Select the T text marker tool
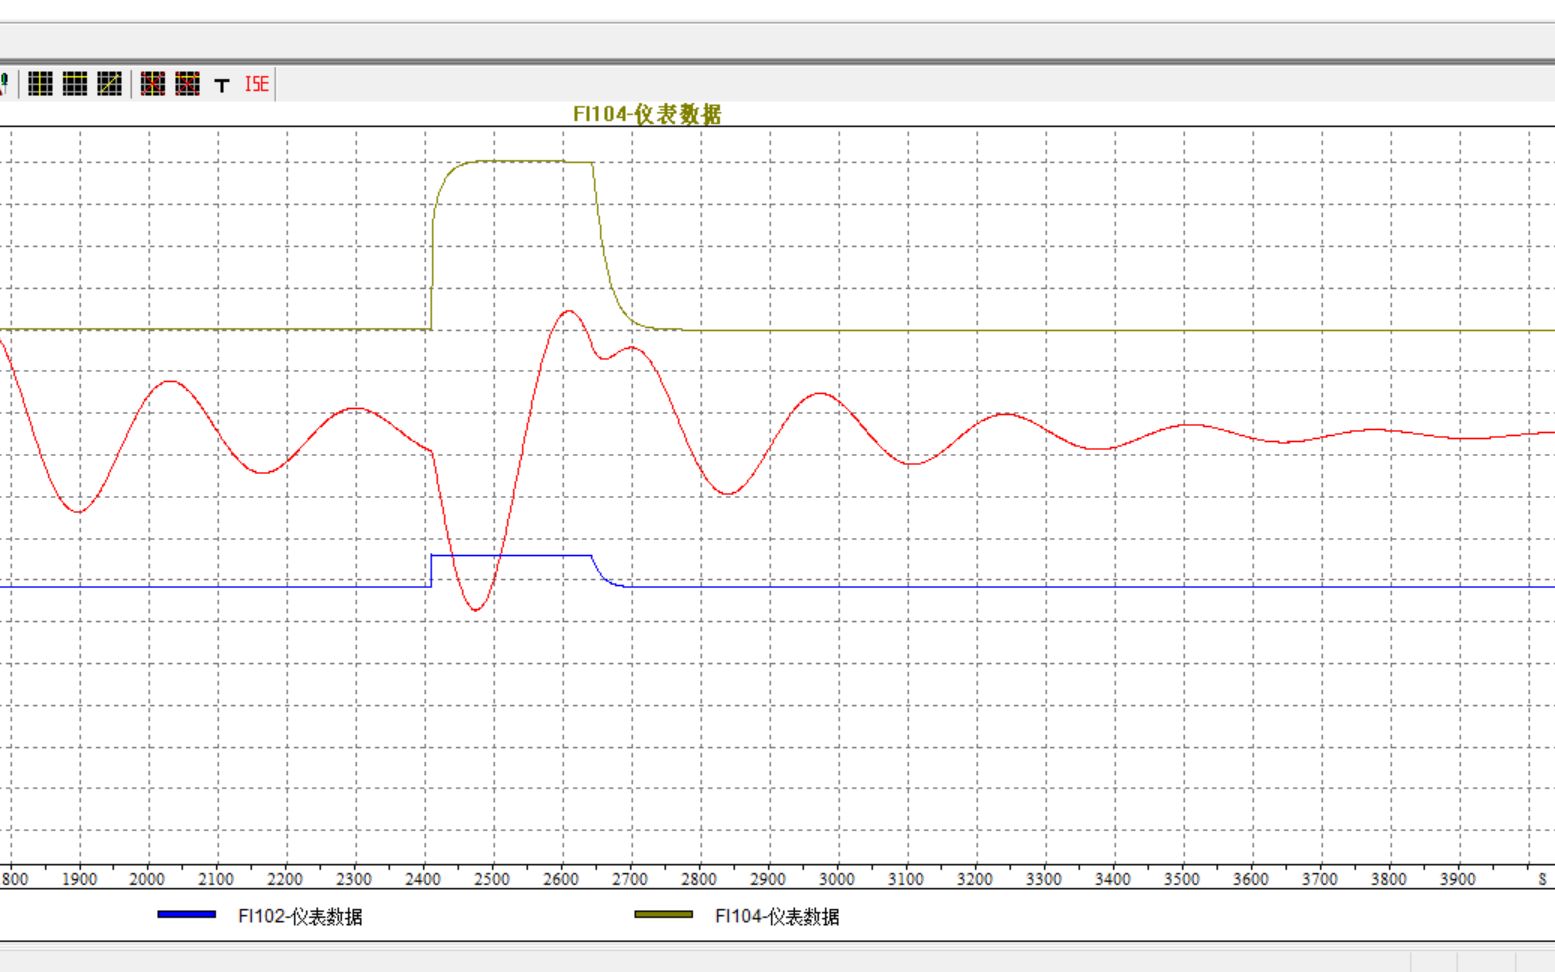Screen dimensions: 1555x972 coord(222,85)
